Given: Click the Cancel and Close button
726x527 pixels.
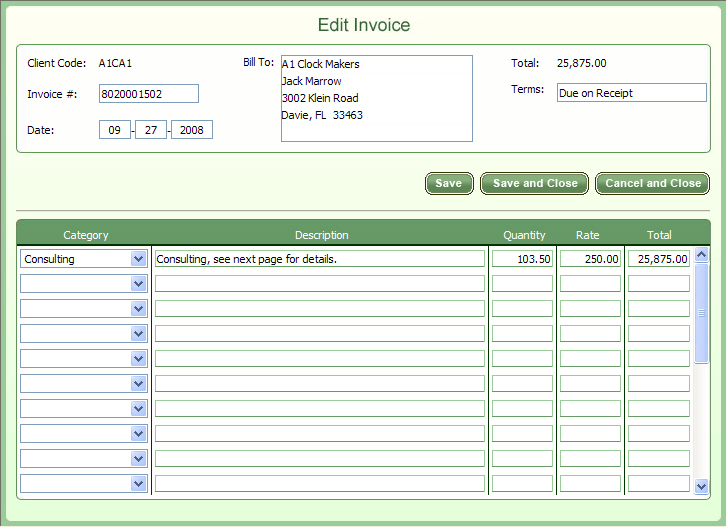Looking at the screenshot, I should pos(652,183).
